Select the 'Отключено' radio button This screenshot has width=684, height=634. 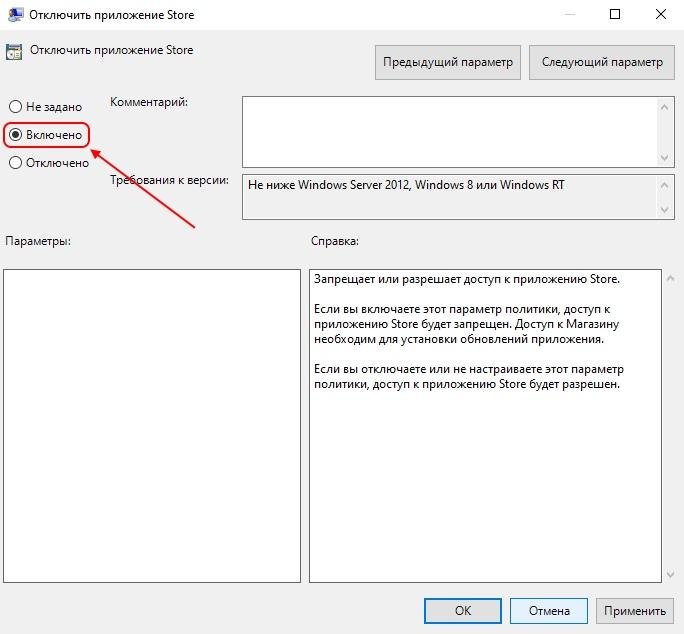coord(15,163)
